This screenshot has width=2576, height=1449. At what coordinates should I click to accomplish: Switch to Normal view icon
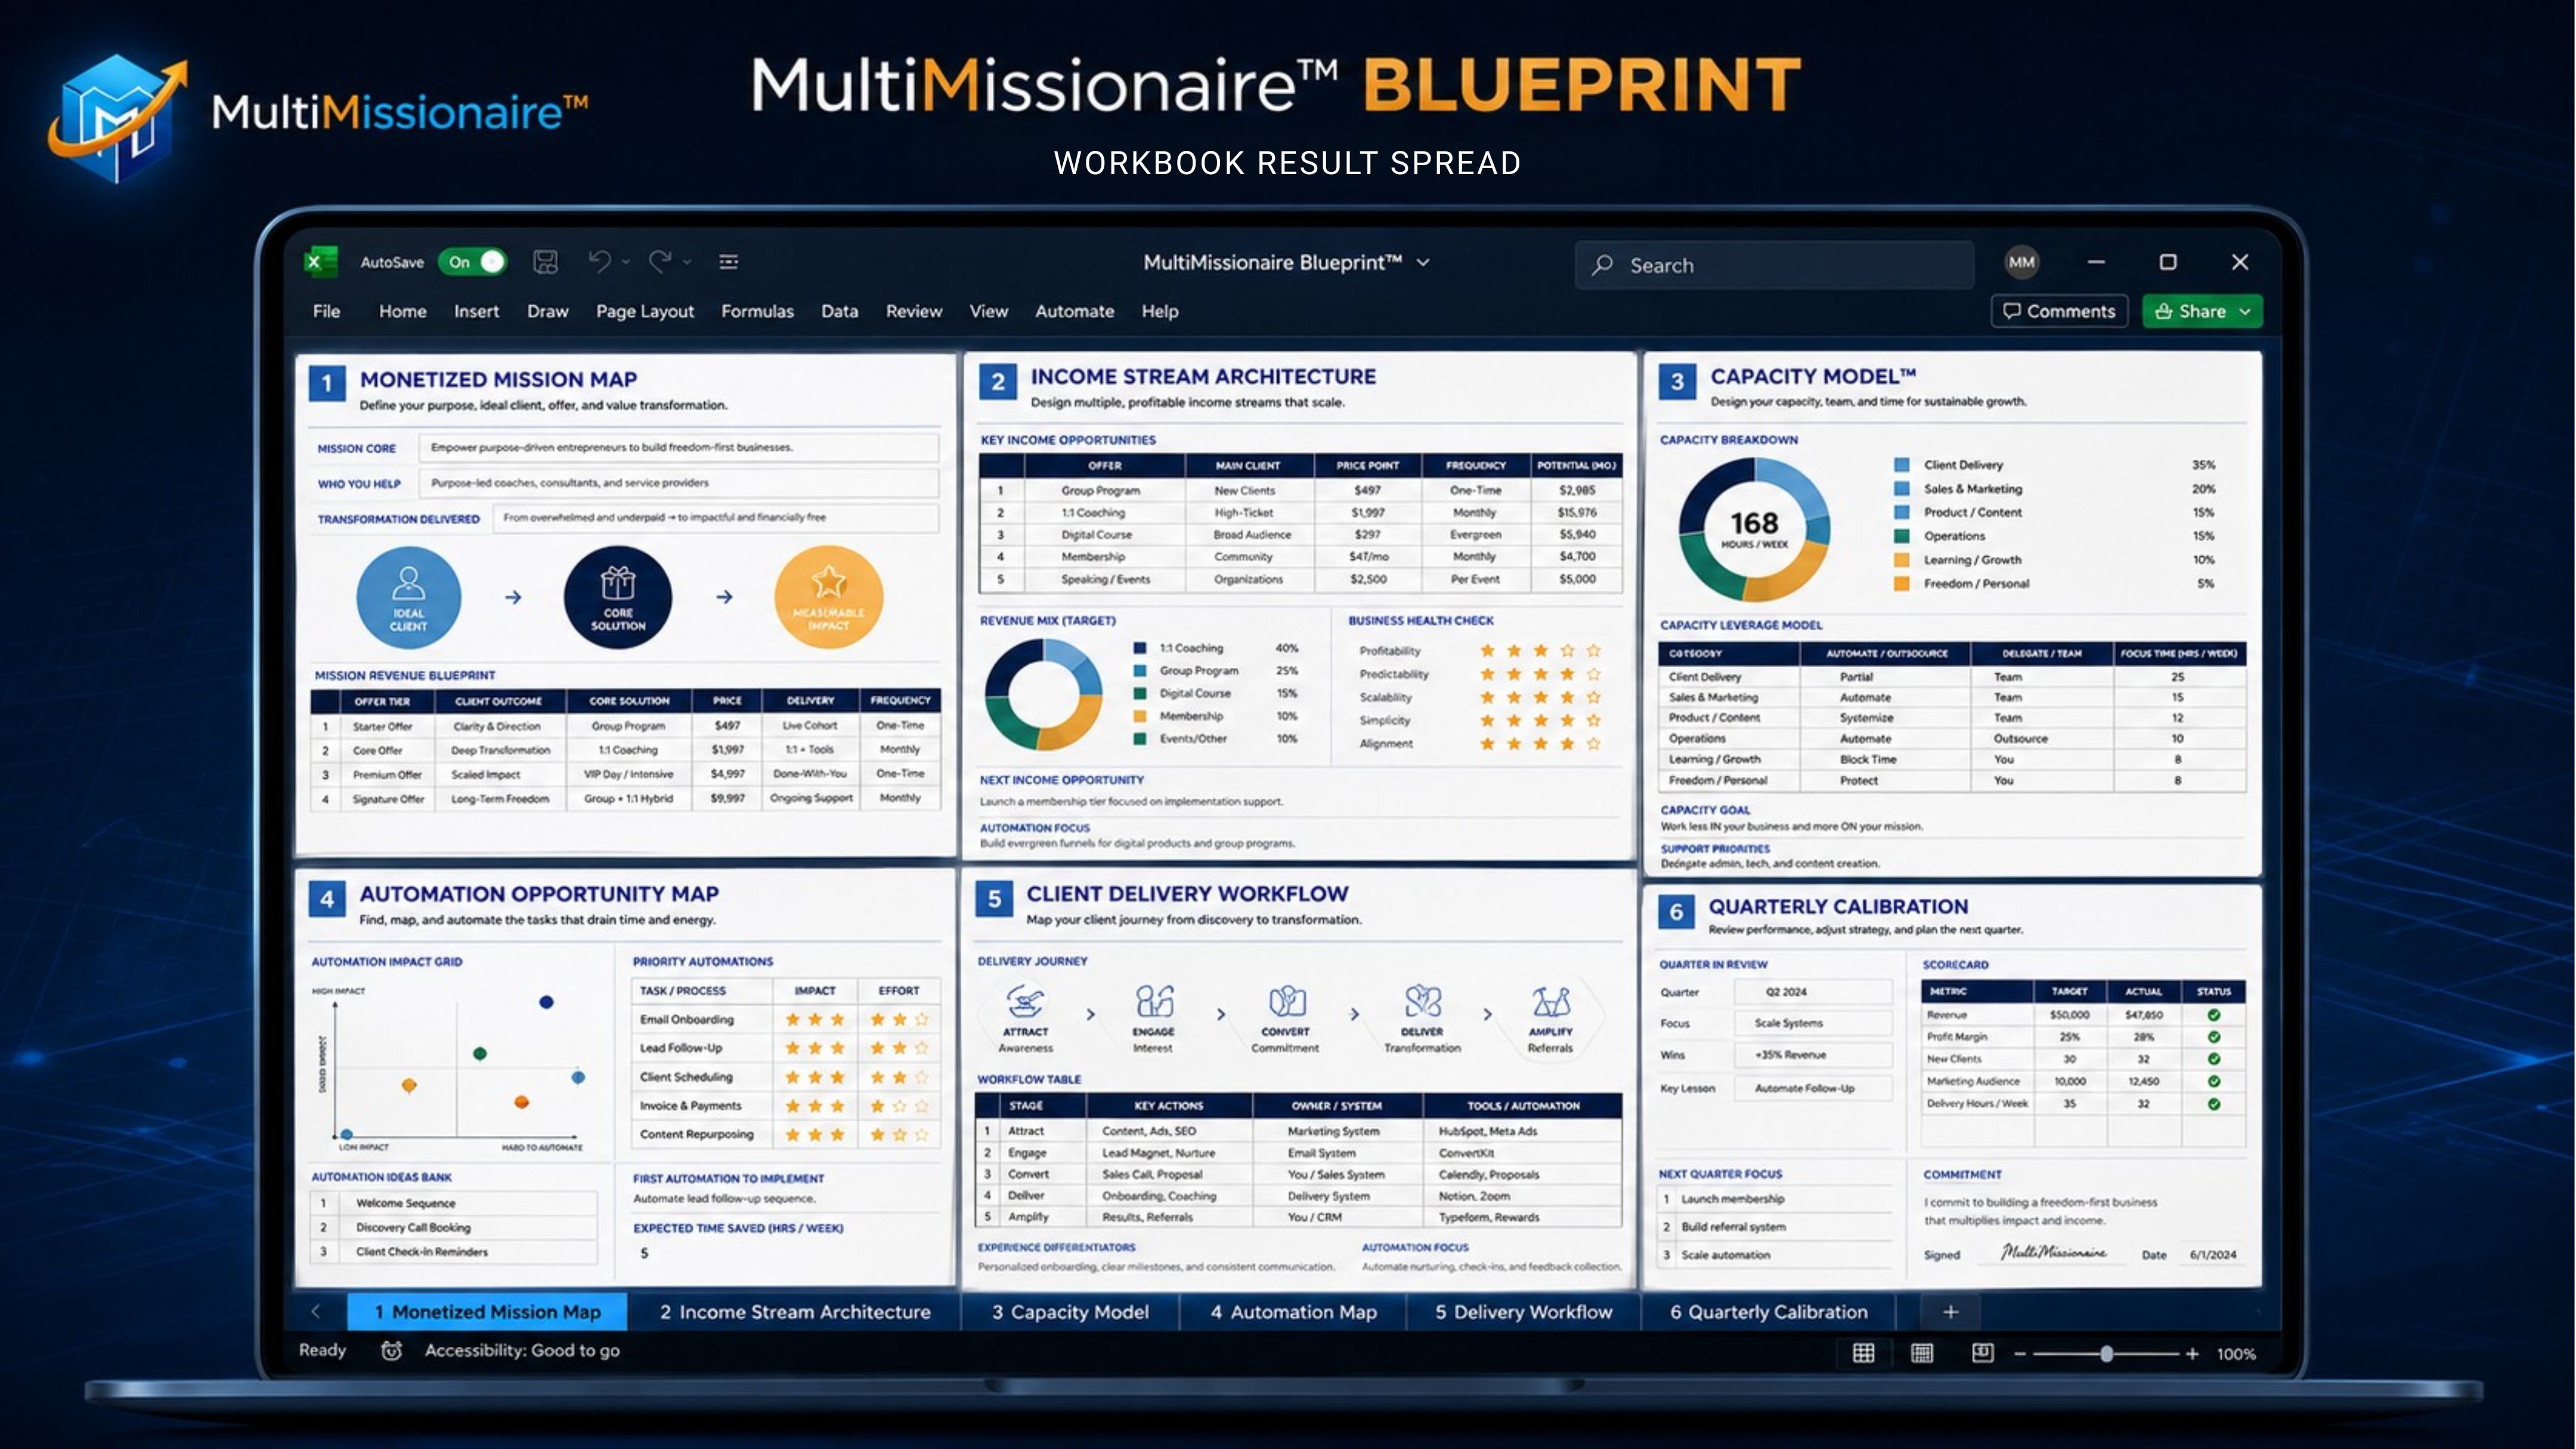coord(1863,1353)
